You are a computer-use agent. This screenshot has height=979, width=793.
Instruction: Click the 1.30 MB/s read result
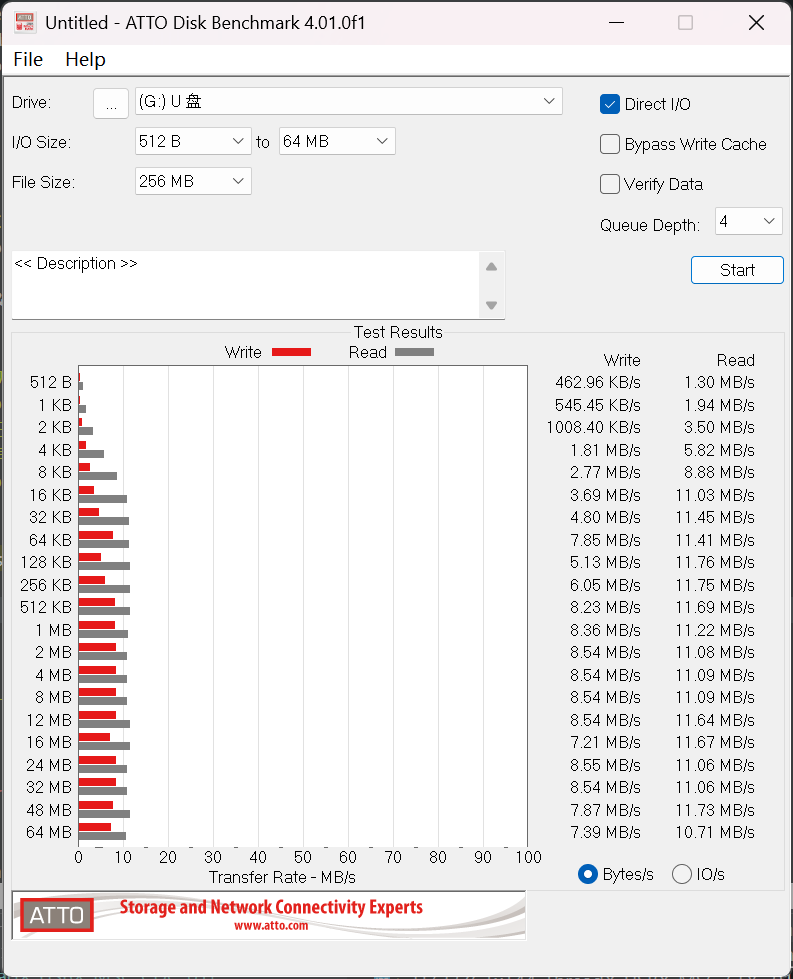(719, 382)
